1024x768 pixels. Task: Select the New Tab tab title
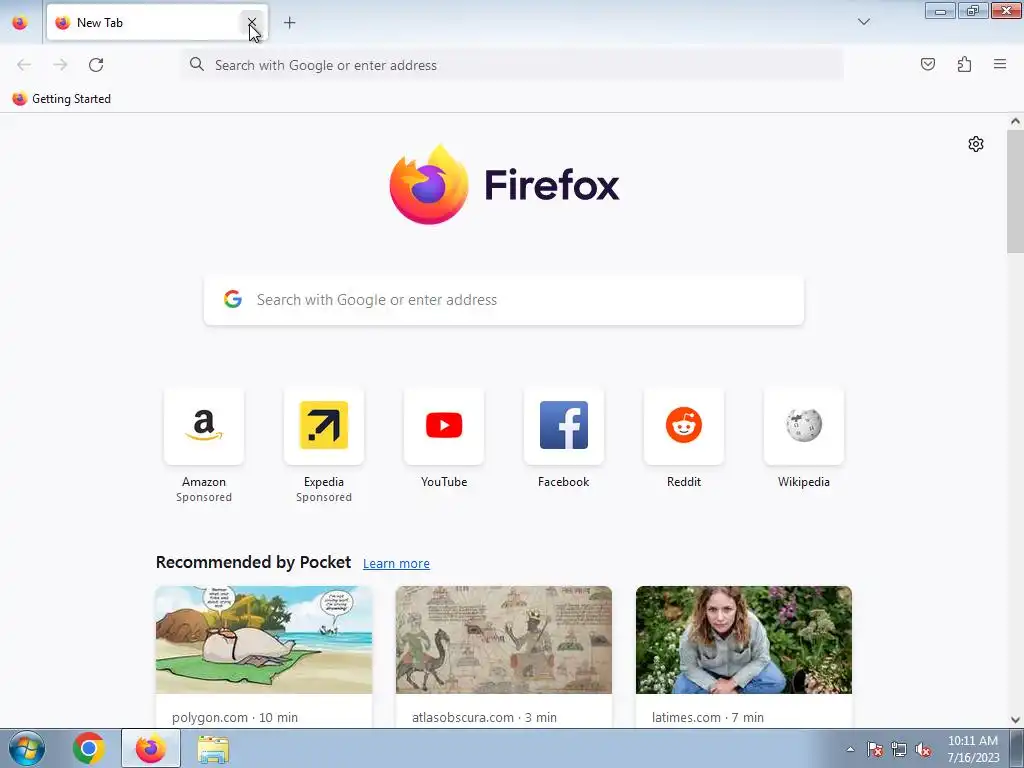pos(100,22)
